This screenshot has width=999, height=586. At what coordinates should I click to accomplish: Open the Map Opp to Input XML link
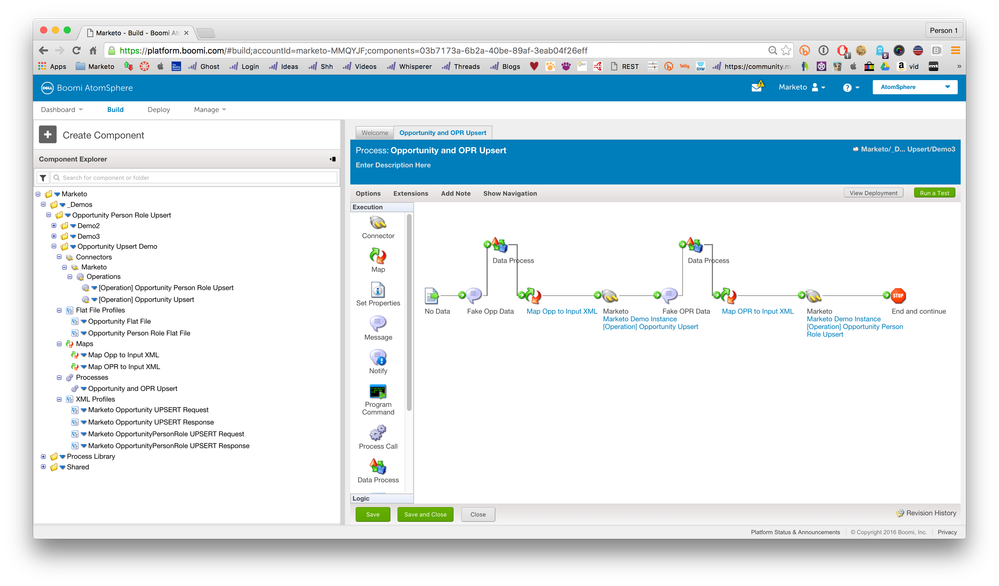(x=562, y=311)
